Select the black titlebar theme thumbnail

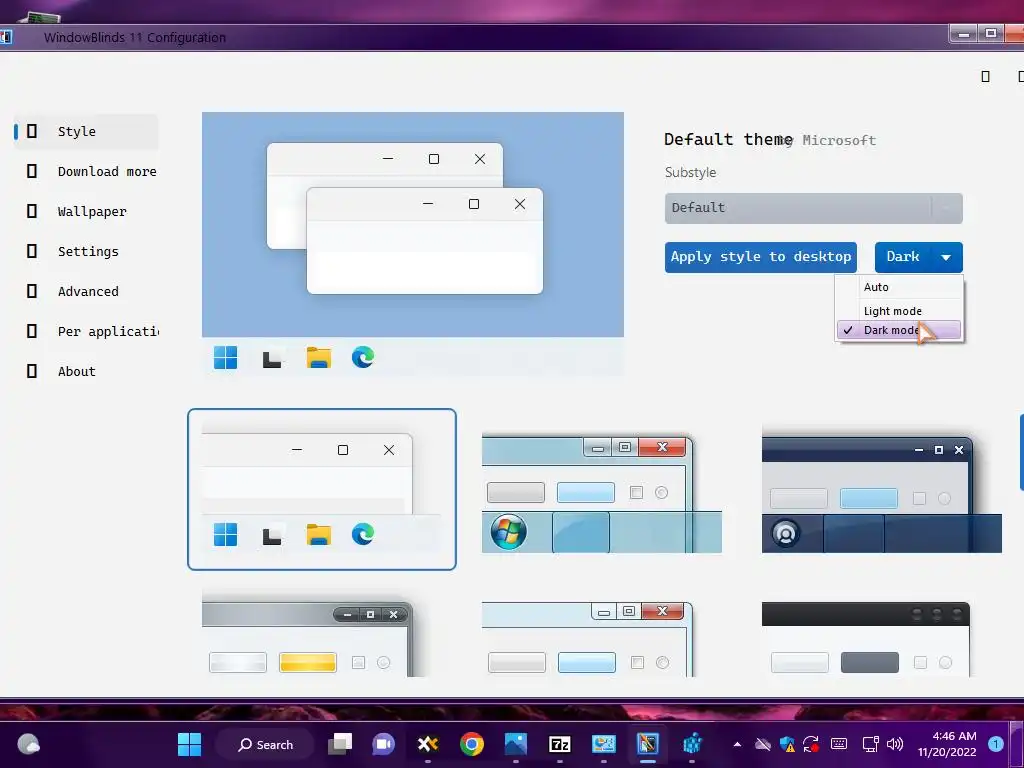[866, 639]
